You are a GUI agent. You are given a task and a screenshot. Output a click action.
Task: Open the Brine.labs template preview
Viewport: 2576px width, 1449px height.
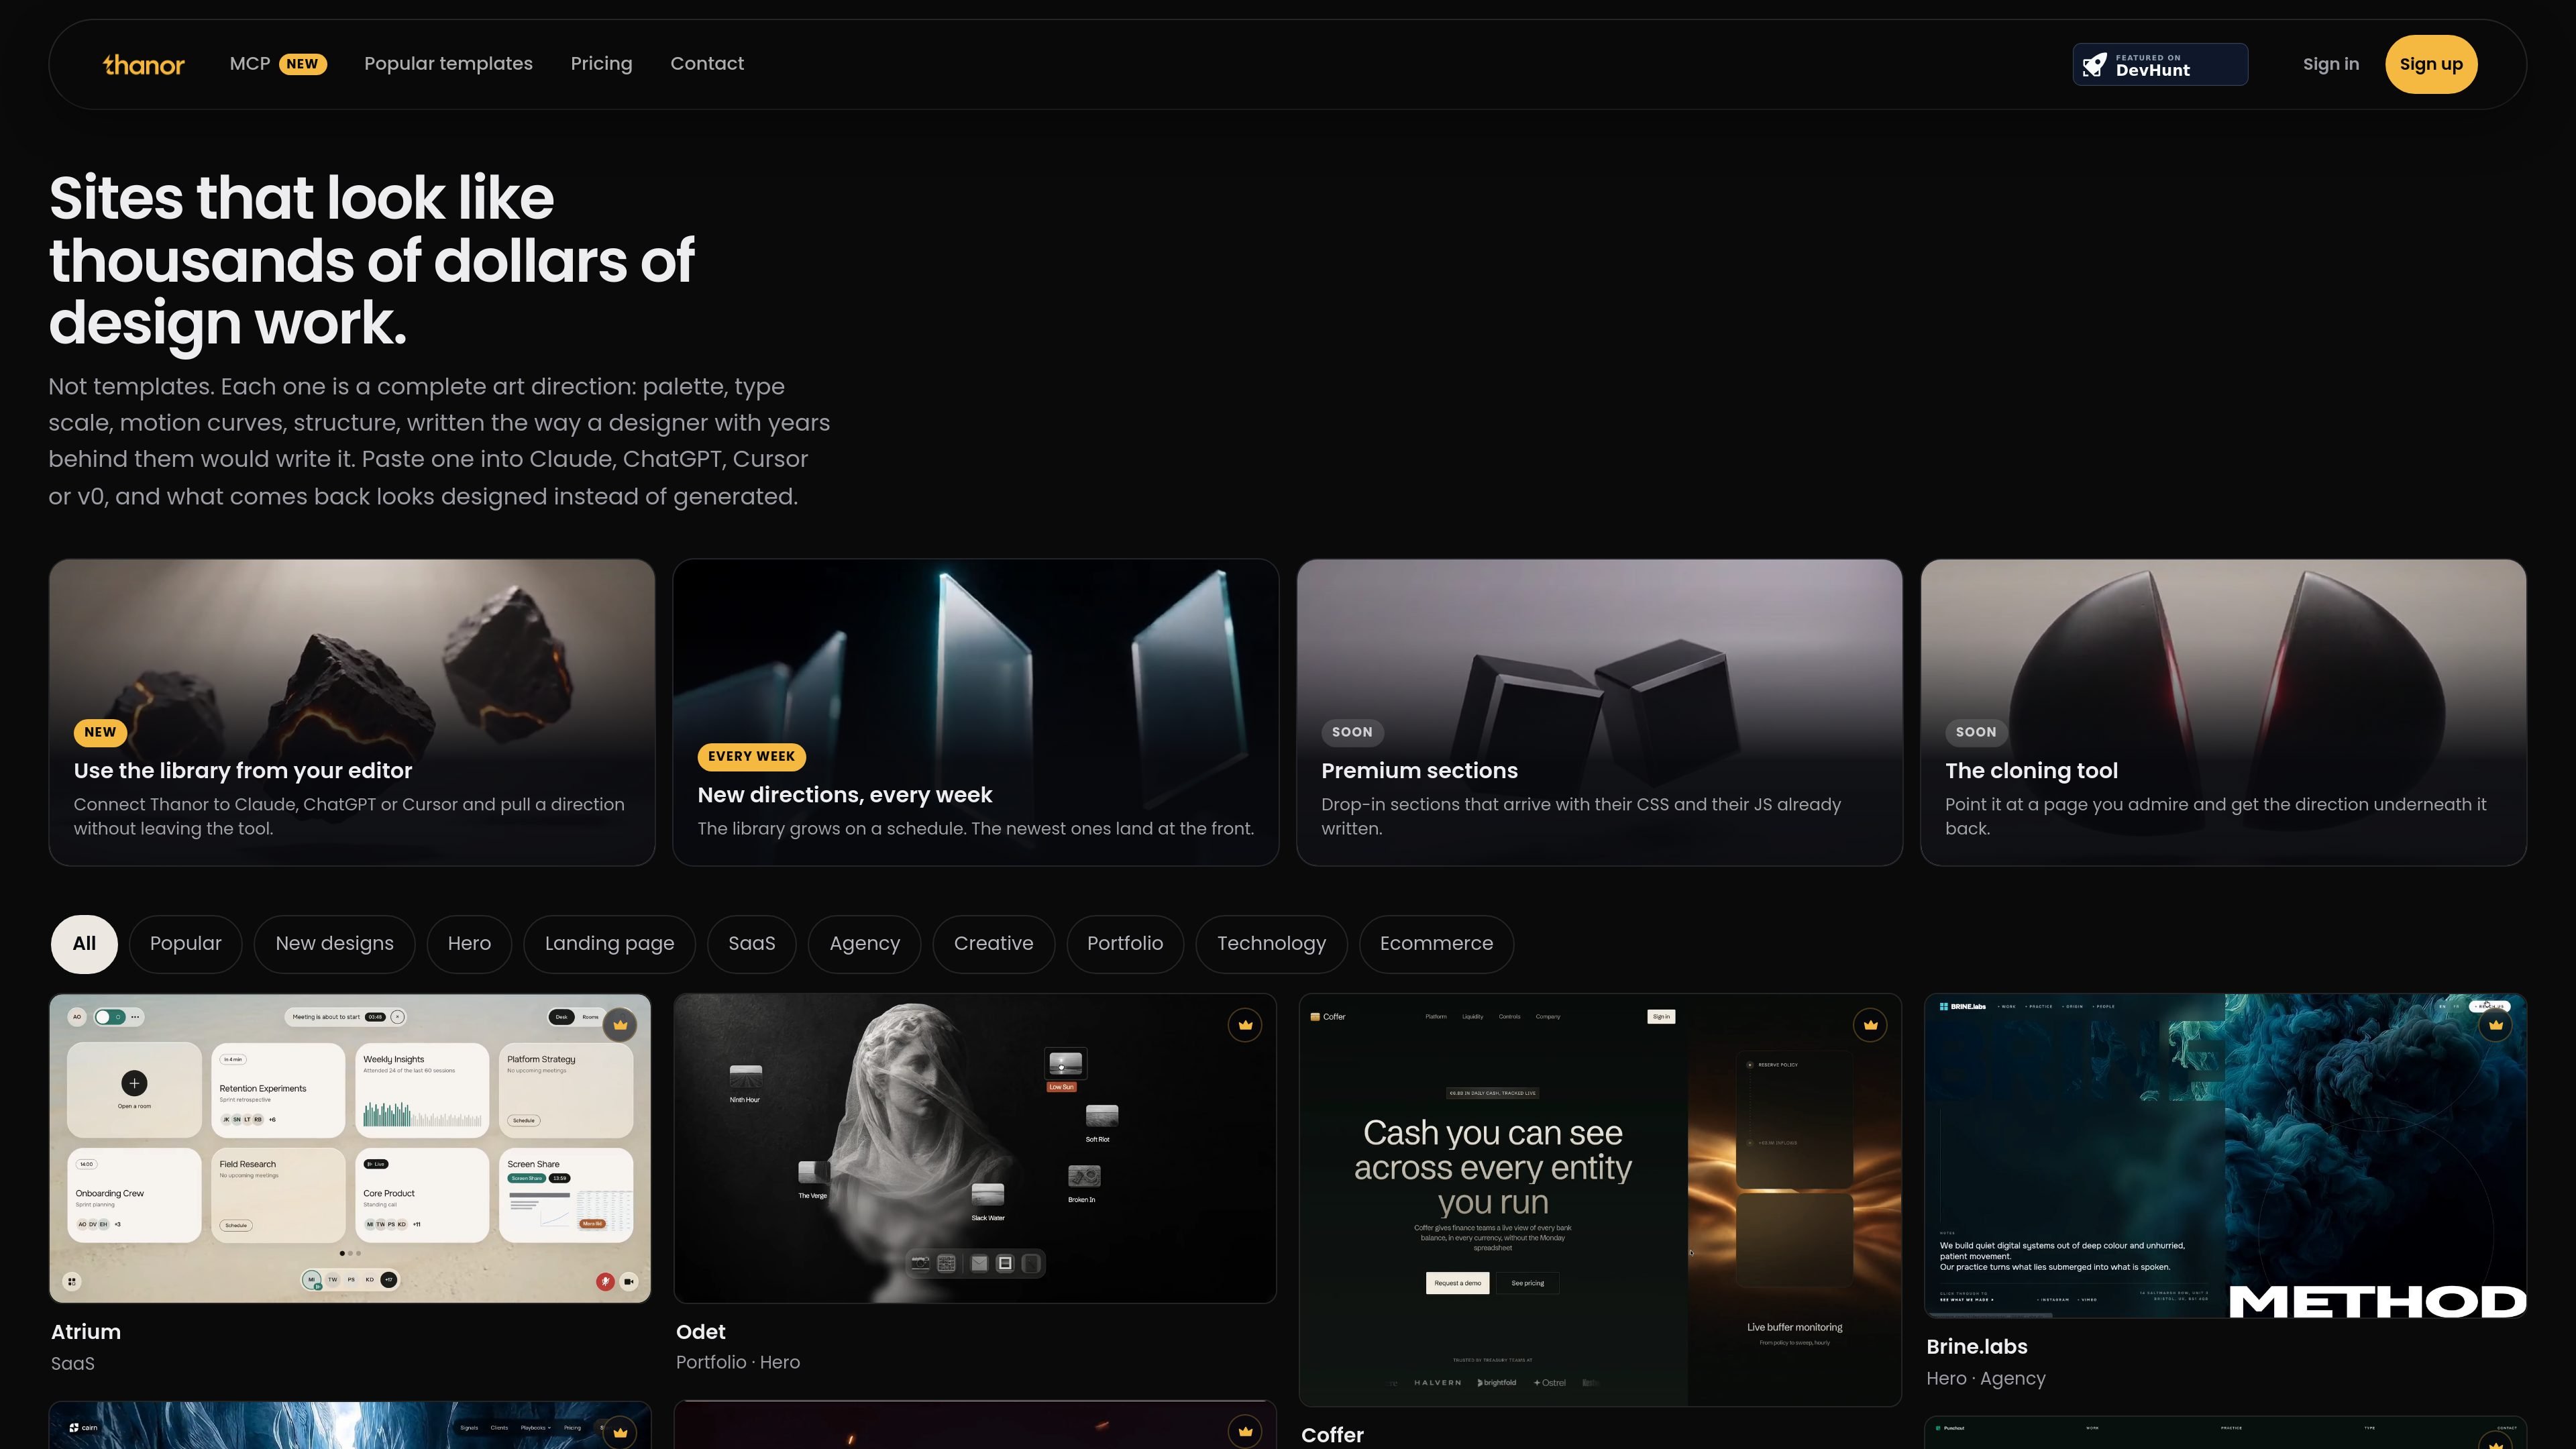click(x=2225, y=1156)
